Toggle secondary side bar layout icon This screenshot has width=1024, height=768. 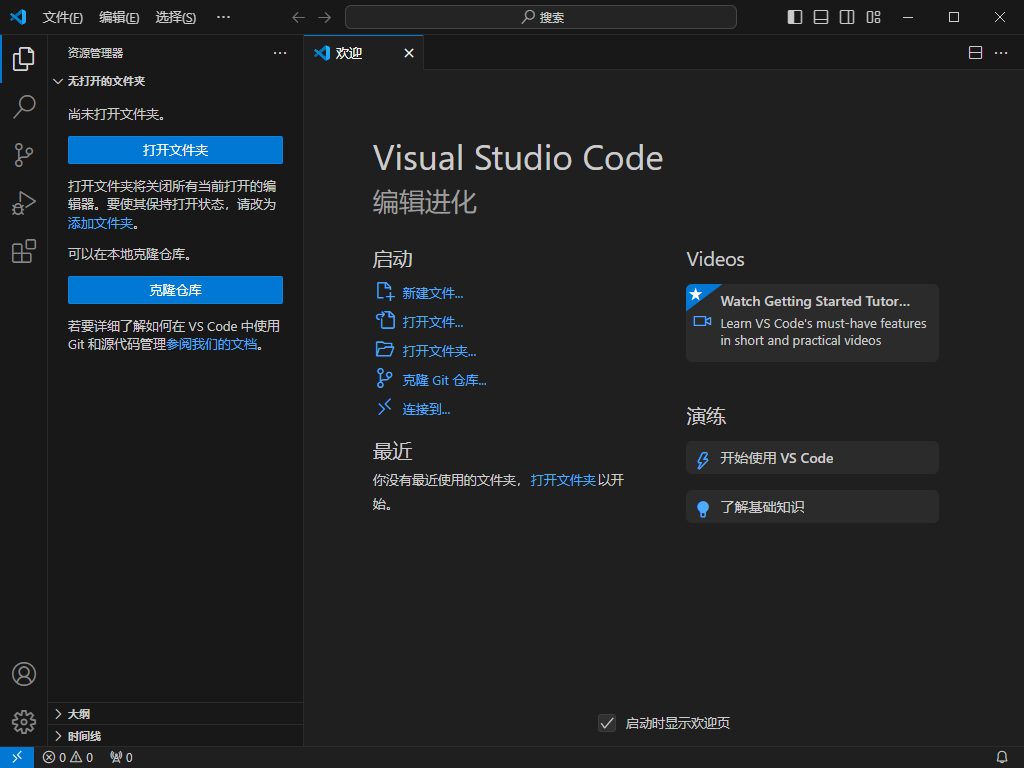click(847, 17)
